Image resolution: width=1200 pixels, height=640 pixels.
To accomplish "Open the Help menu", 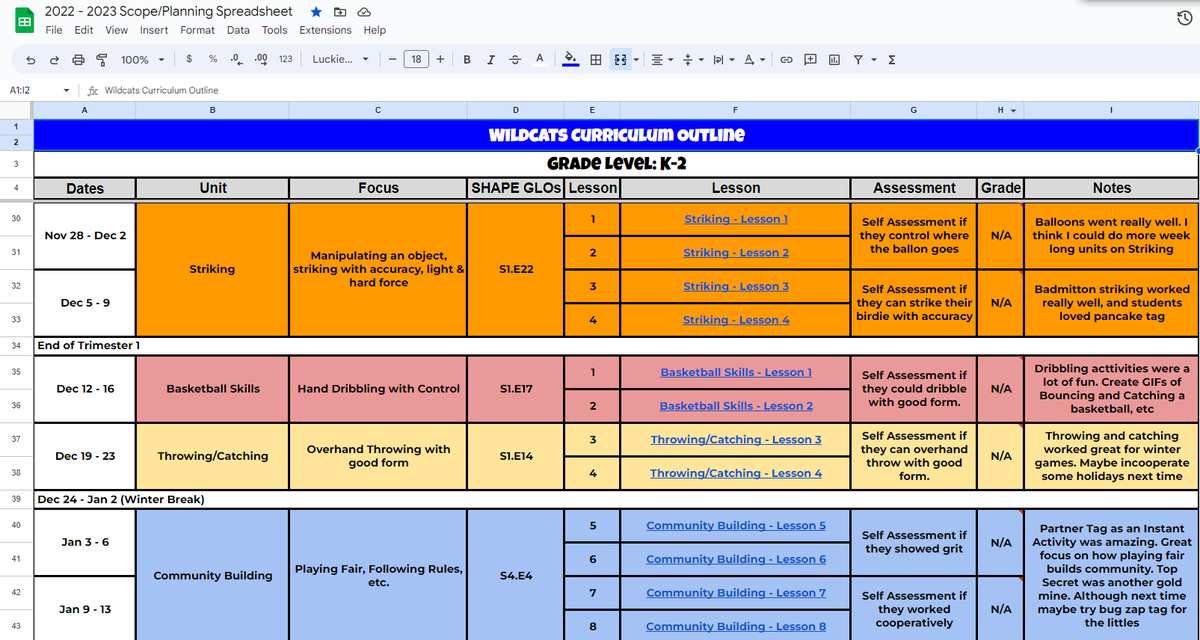I will (x=375, y=30).
